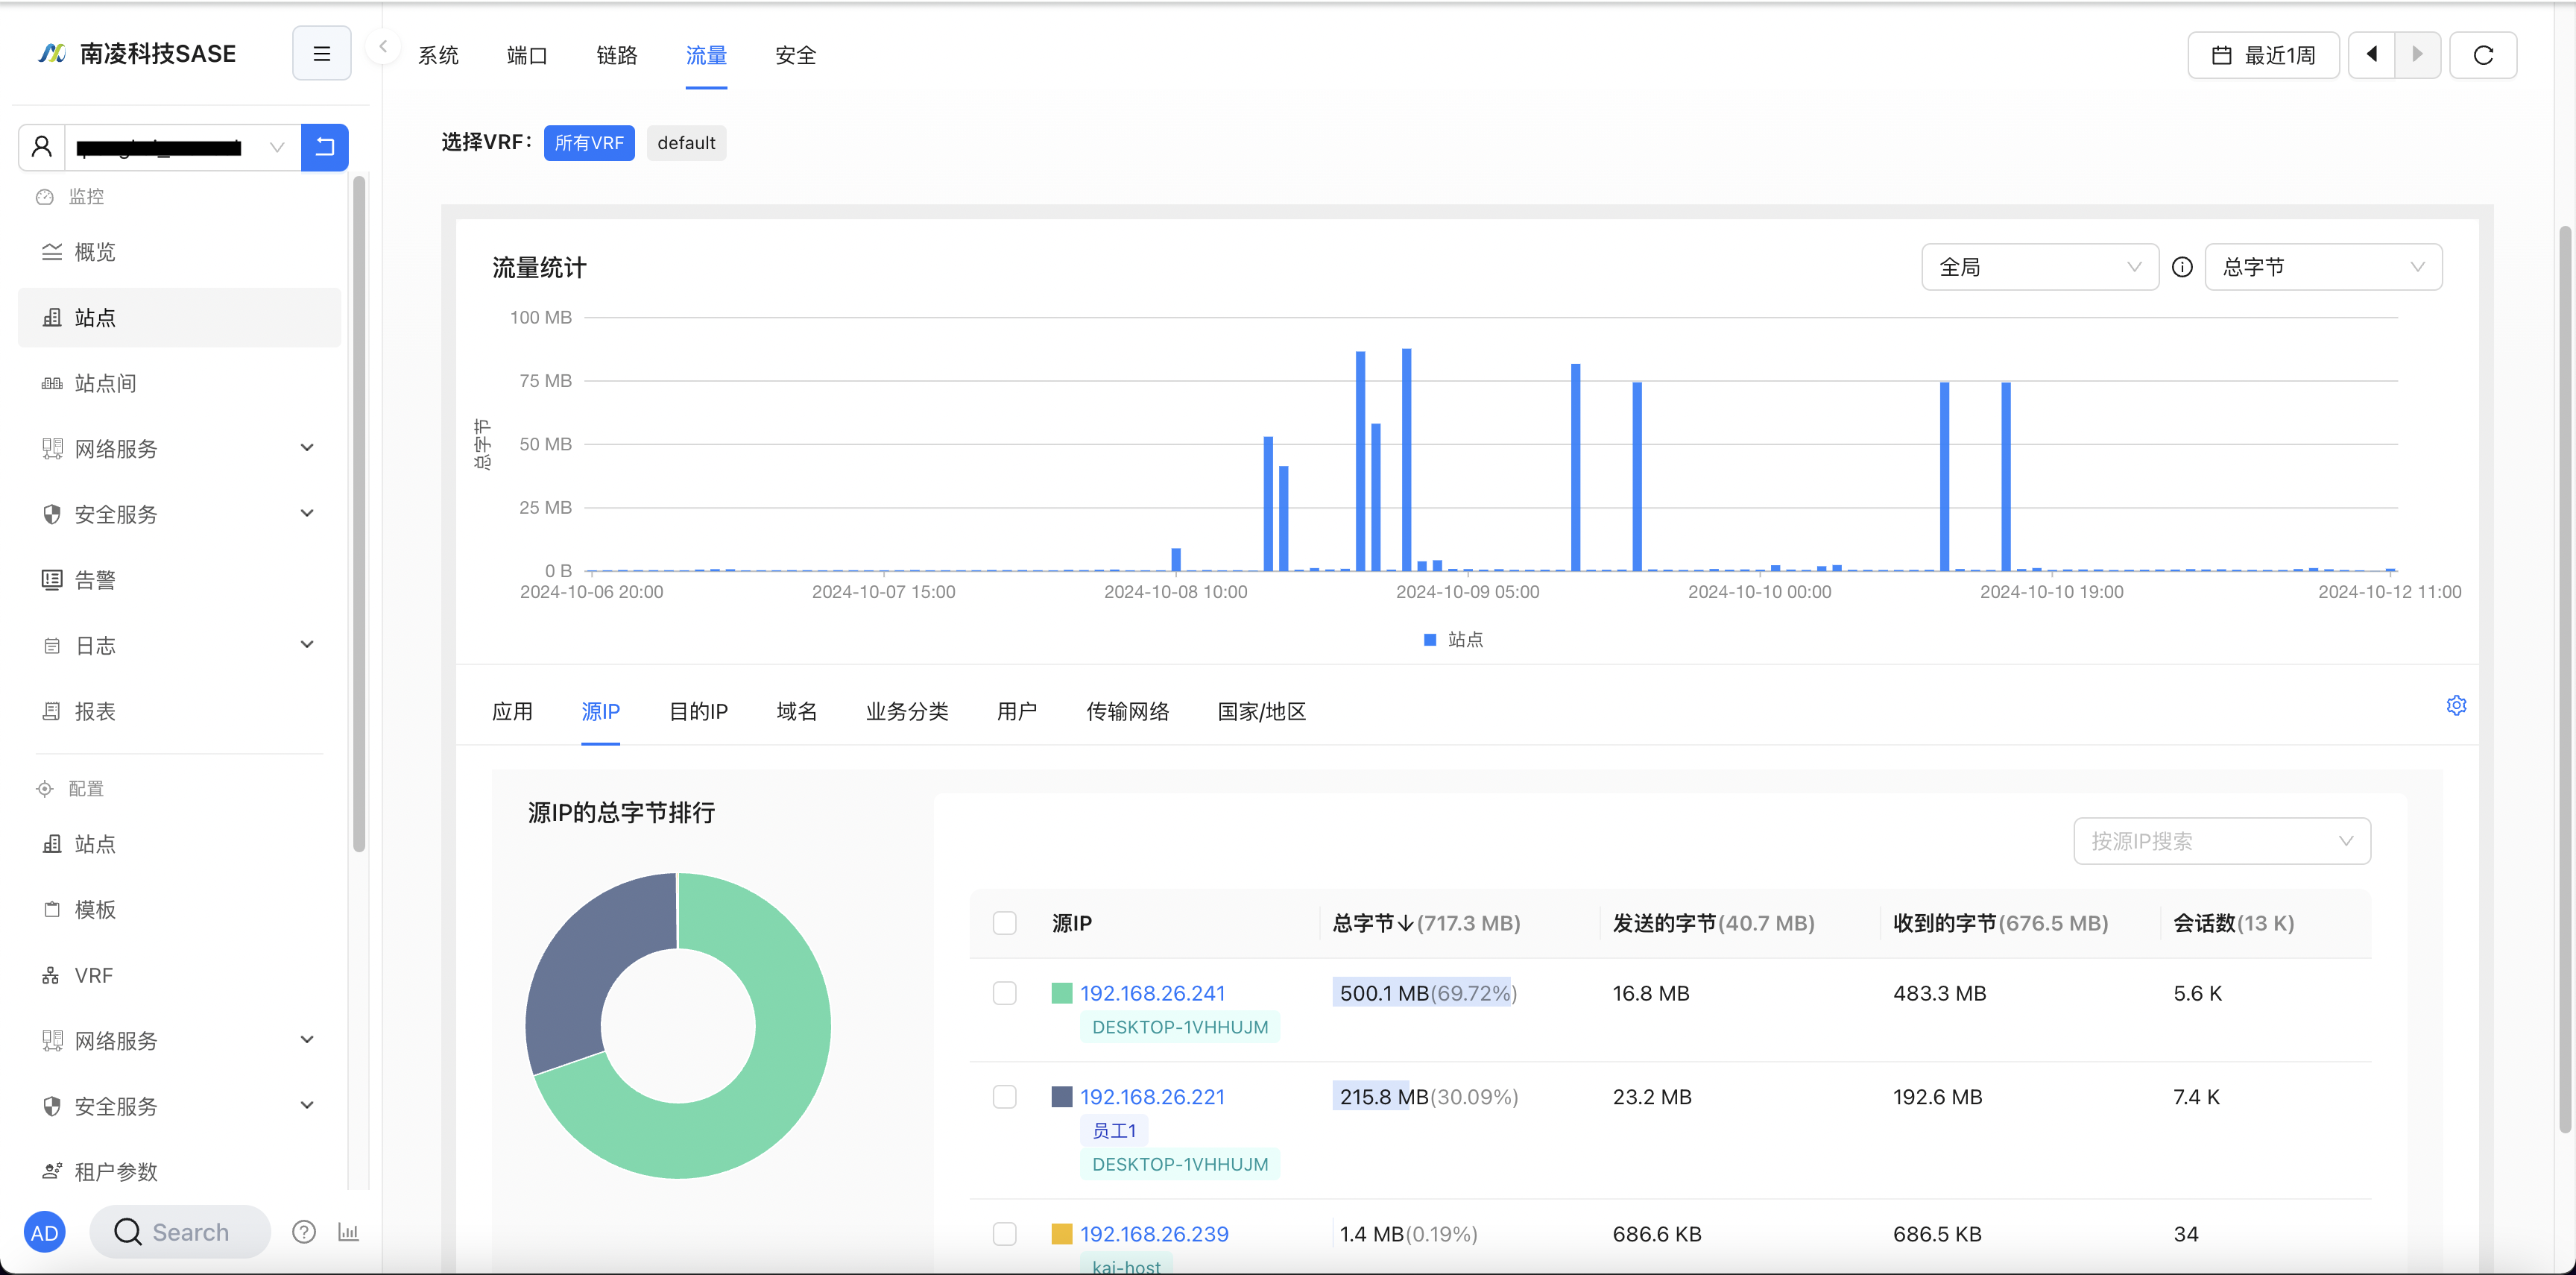Toggle the select-all checkbox in 源IP header

tap(1004, 923)
